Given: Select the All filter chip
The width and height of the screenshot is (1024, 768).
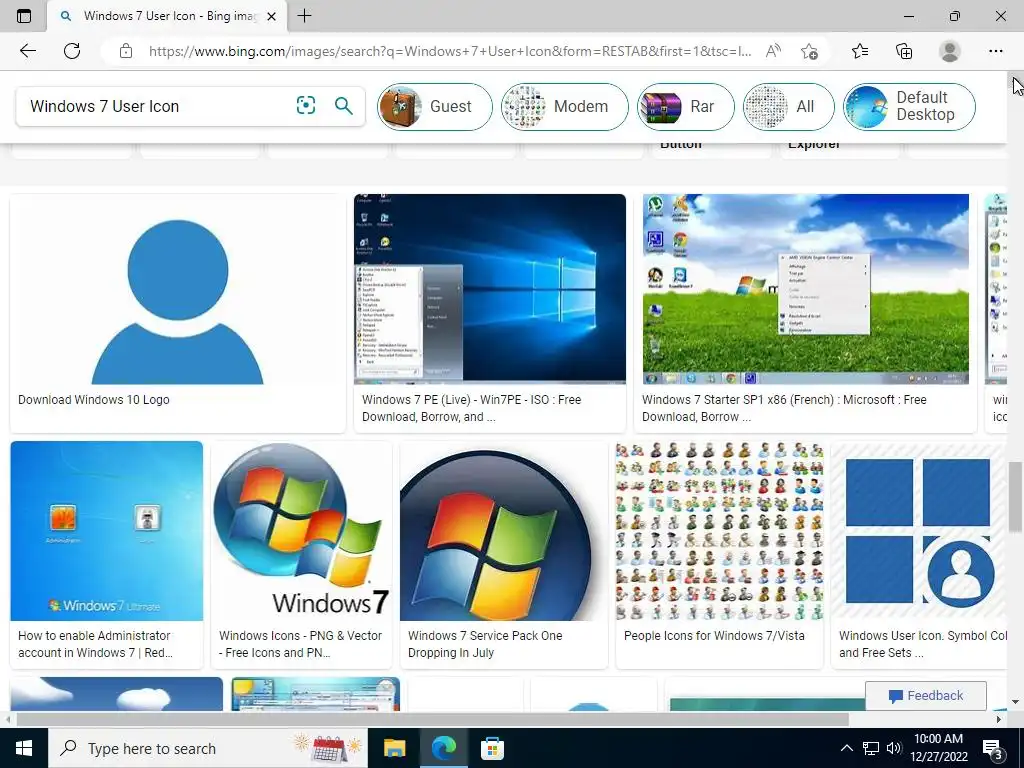Looking at the screenshot, I should click(788, 106).
